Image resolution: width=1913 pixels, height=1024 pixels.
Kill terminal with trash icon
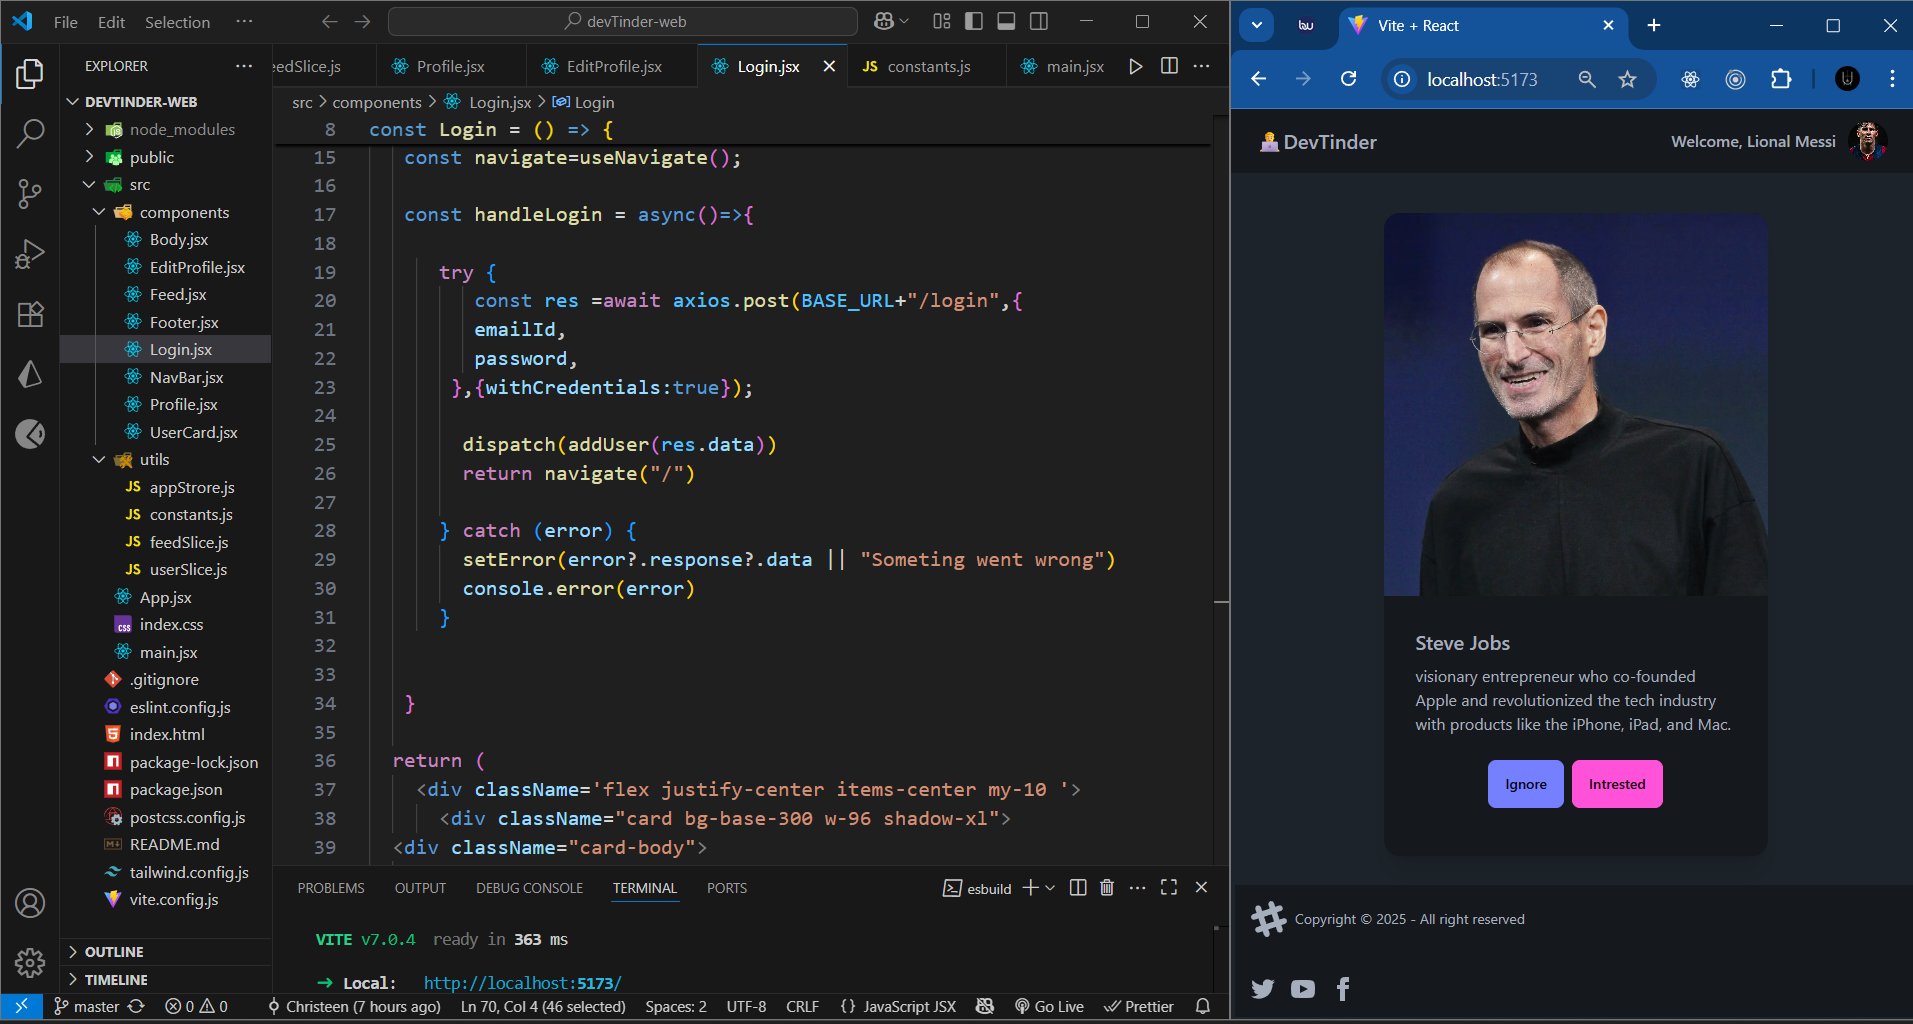[x=1107, y=888]
